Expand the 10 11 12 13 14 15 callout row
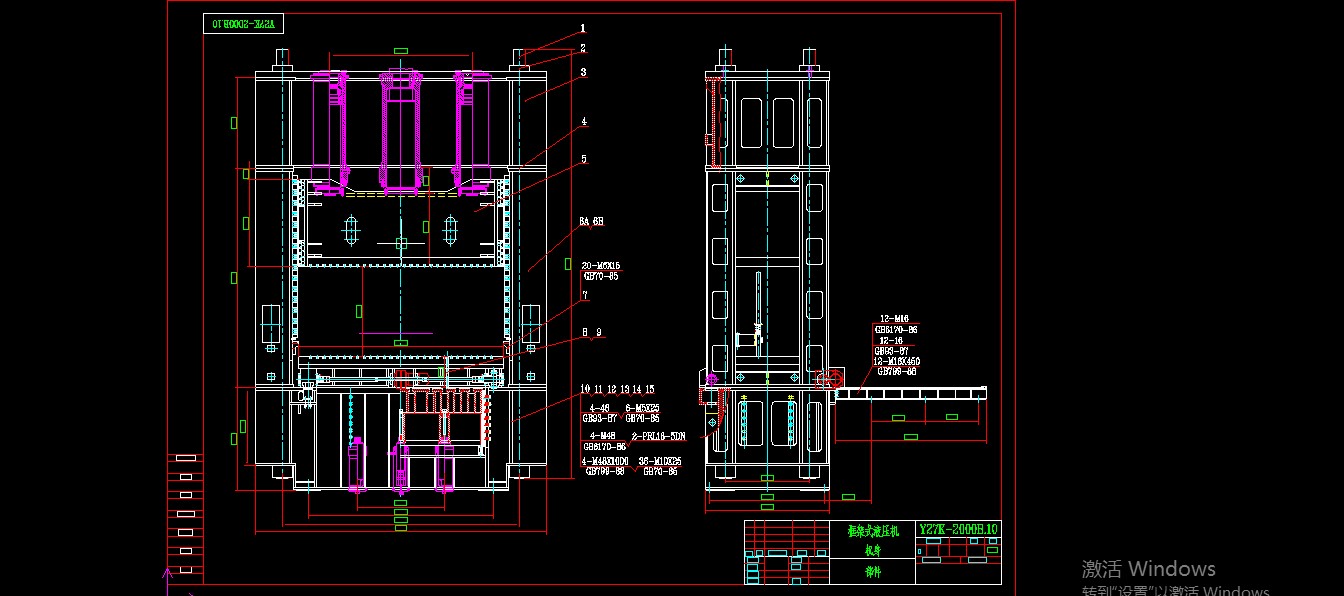Viewport: 1344px width, 596px height. [615, 389]
